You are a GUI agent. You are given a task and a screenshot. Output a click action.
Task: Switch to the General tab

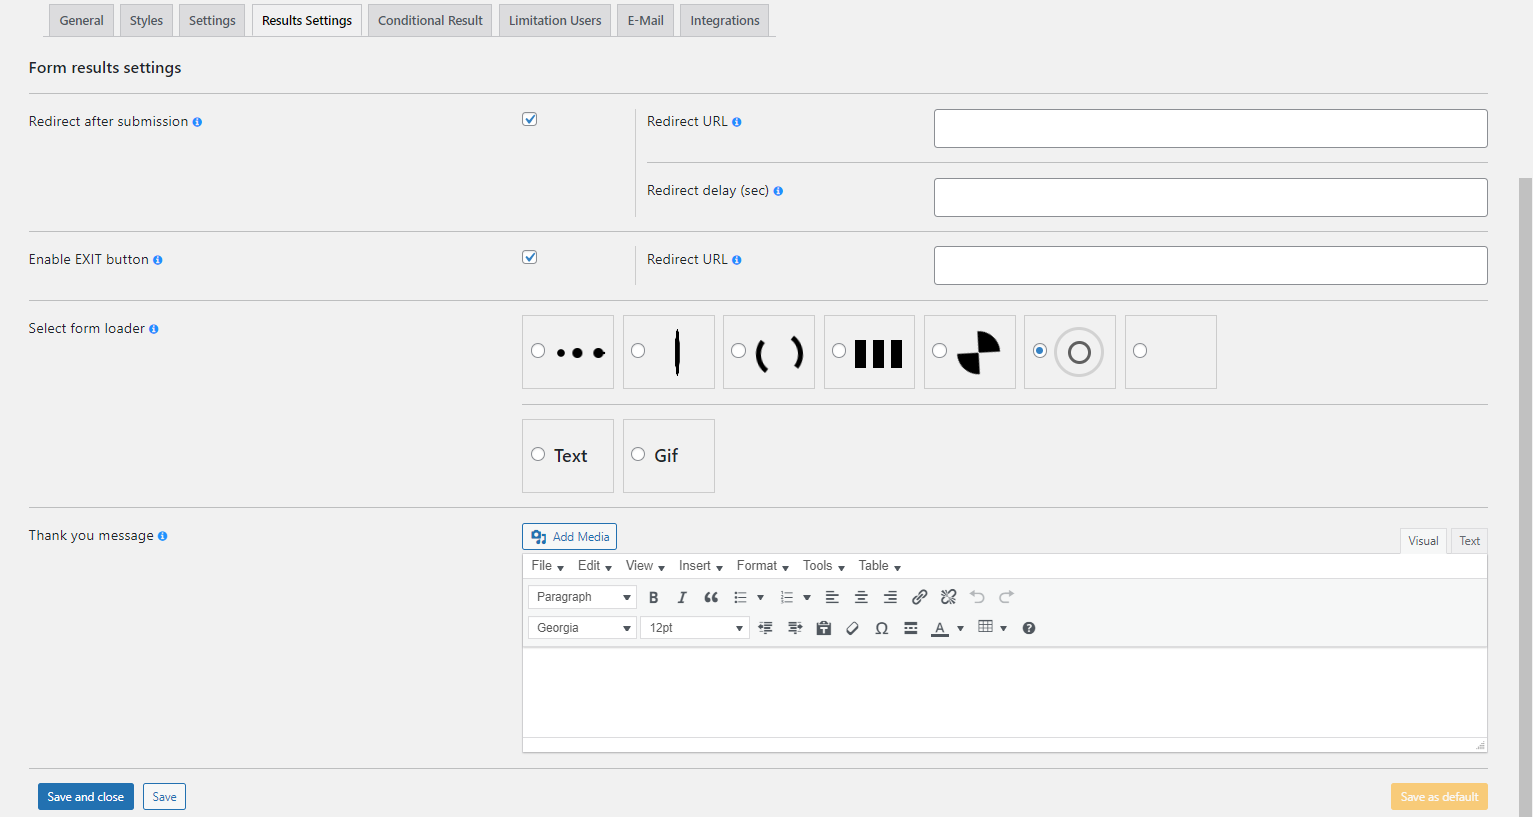click(x=81, y=20)
